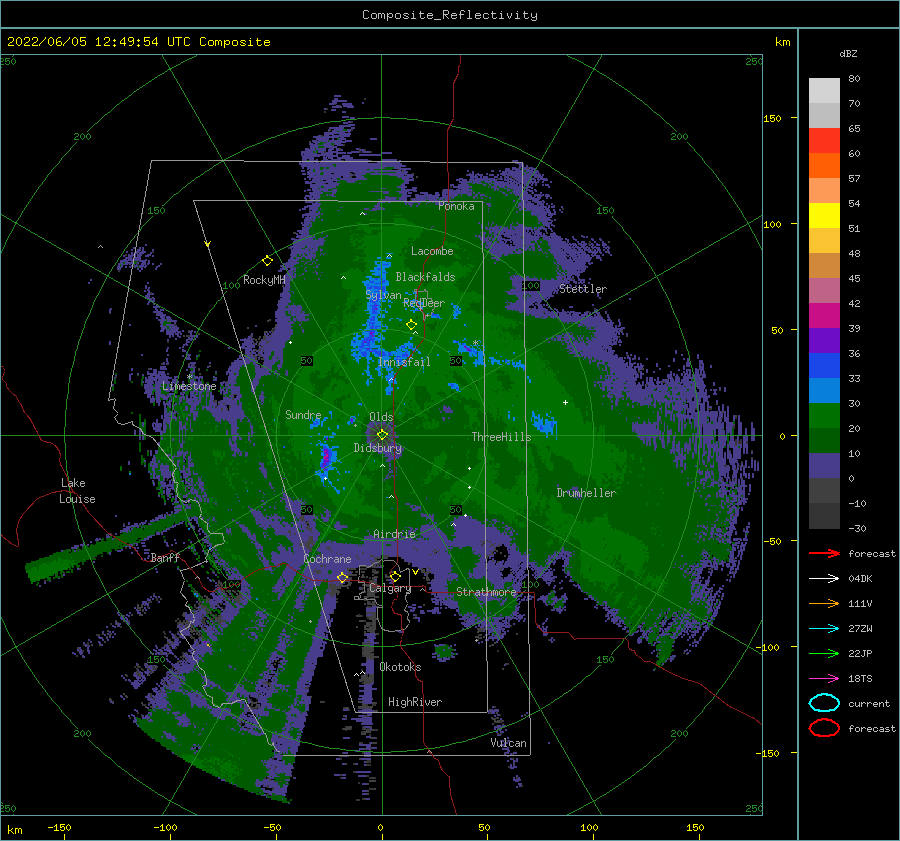Screen dimensions: 900x841
Task: Click the blue echo cell east of ThreeHills
Action: (544, 422)
